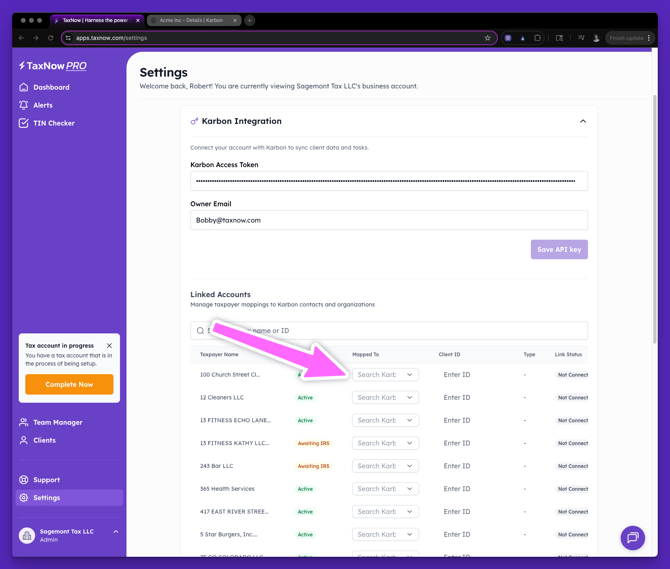
Task: Open Alerts bell icon in sidebar
Action: [24, 105]
